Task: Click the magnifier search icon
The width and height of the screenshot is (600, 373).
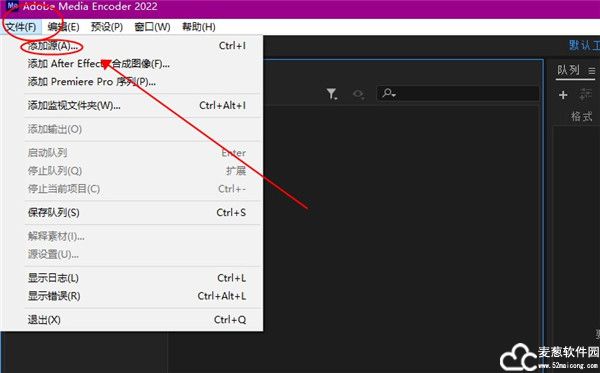Action: [389, 93]
